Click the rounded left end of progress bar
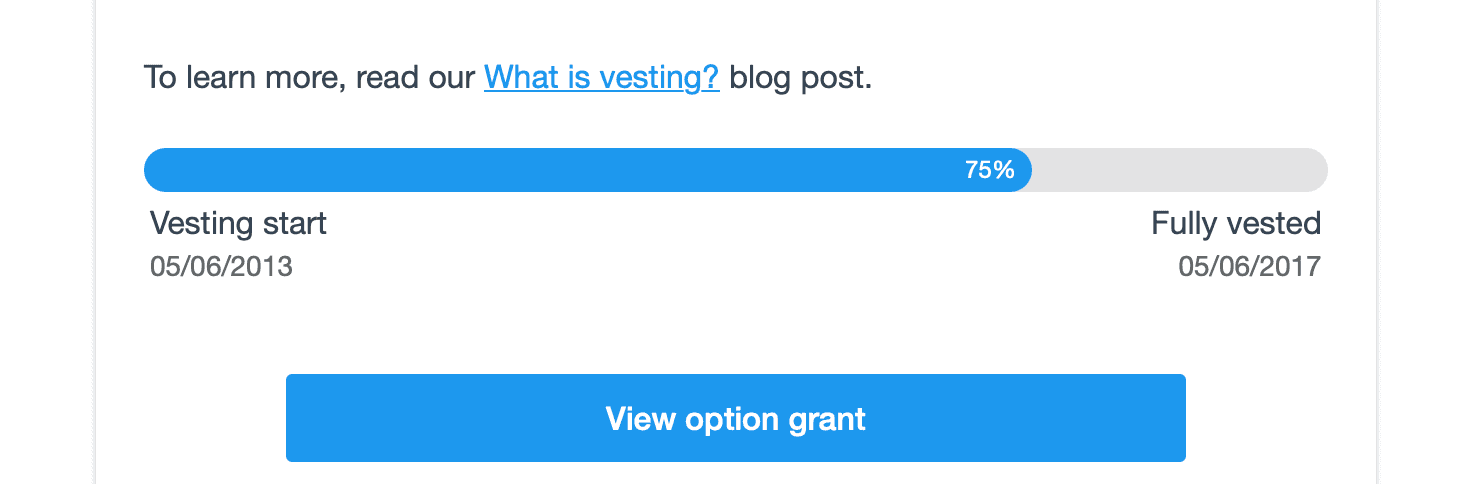1462x484 pixels. (x=156, y=170)
